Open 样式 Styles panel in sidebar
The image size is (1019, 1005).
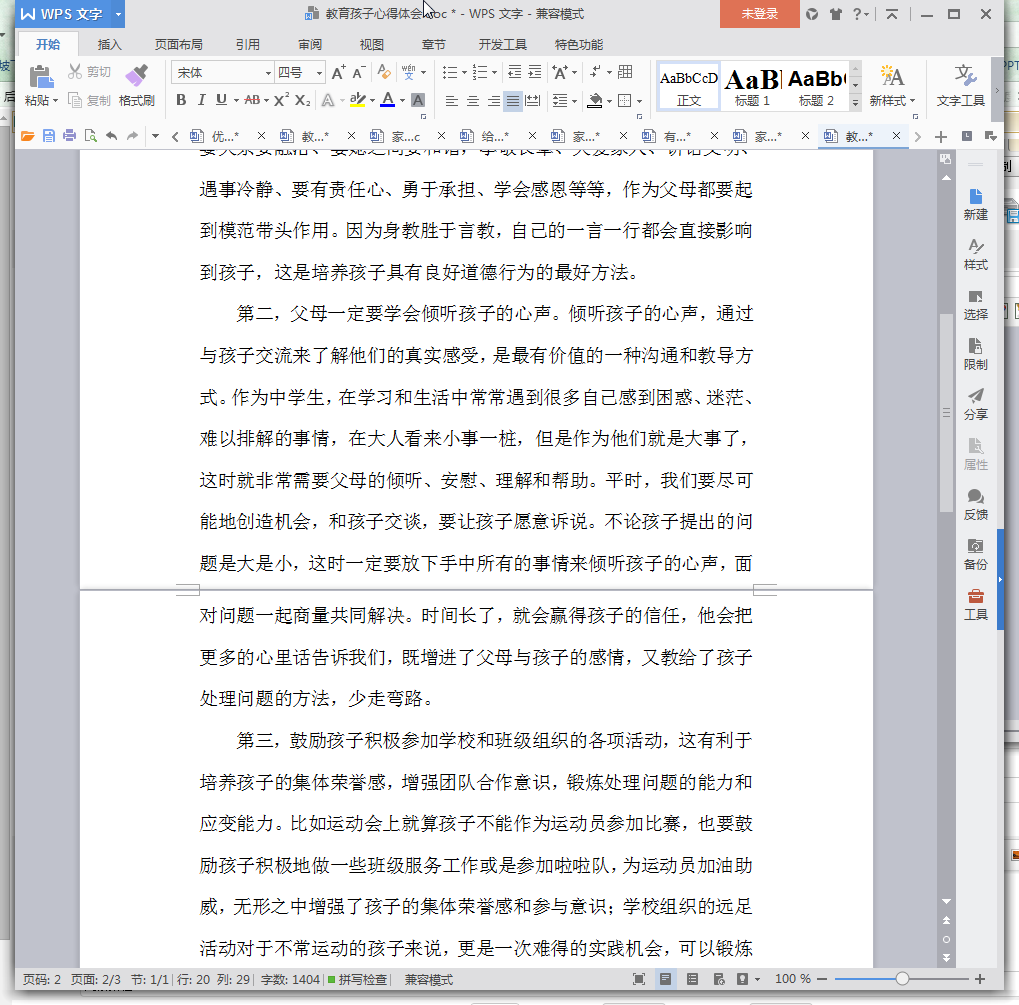coord(975,255)
